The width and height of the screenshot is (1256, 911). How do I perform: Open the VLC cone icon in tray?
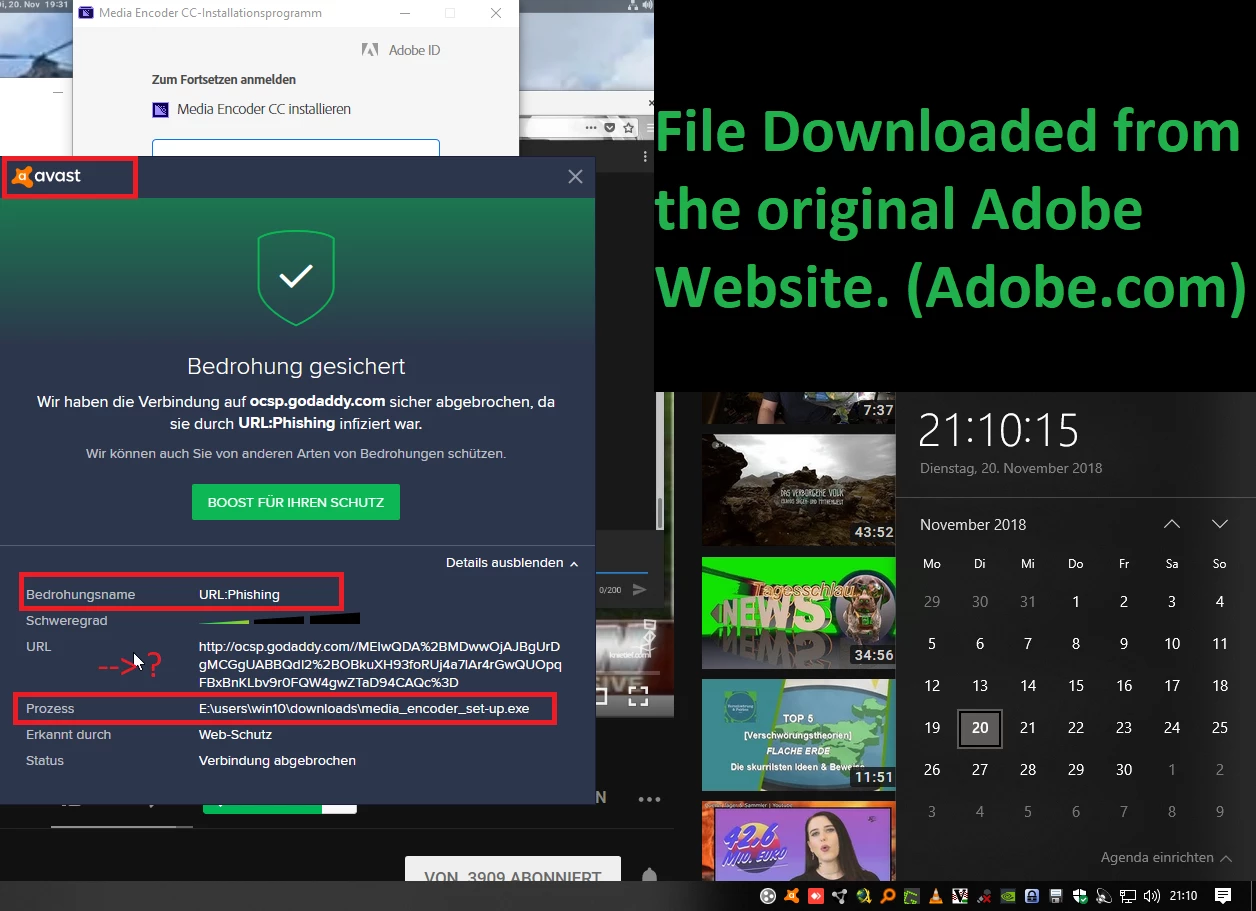(x=935, y=896)
